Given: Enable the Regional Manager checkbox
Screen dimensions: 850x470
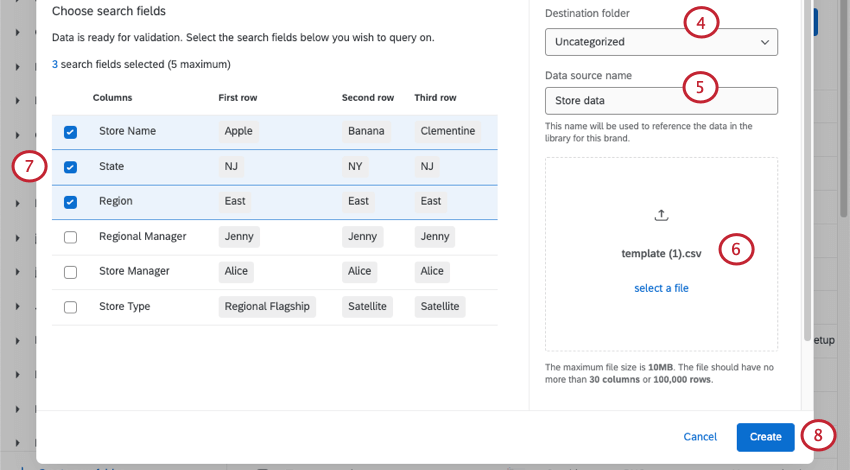Looking at the screenshot, I should (70, 237).
